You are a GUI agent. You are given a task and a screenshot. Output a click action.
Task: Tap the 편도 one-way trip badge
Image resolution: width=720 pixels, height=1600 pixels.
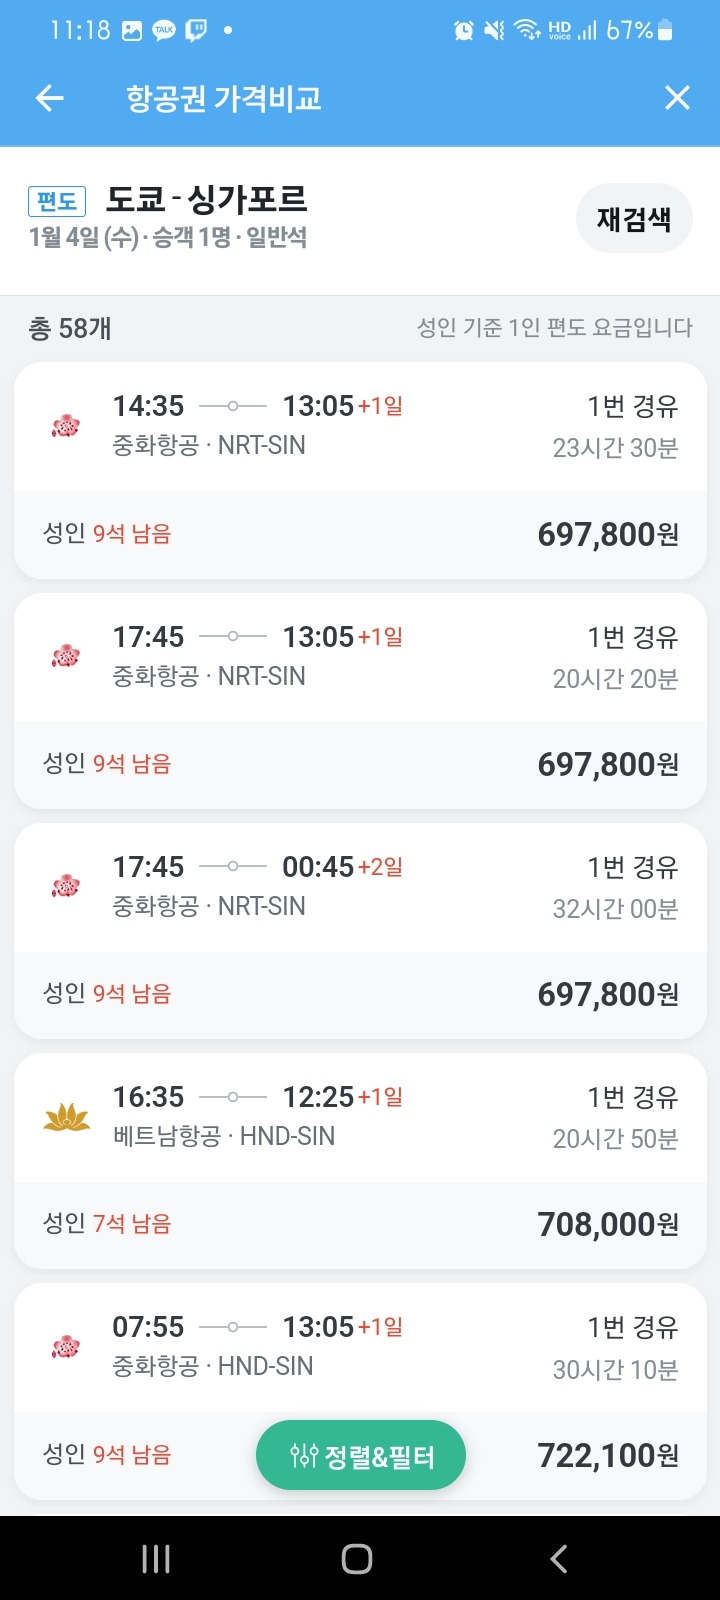tap(57, 201)
